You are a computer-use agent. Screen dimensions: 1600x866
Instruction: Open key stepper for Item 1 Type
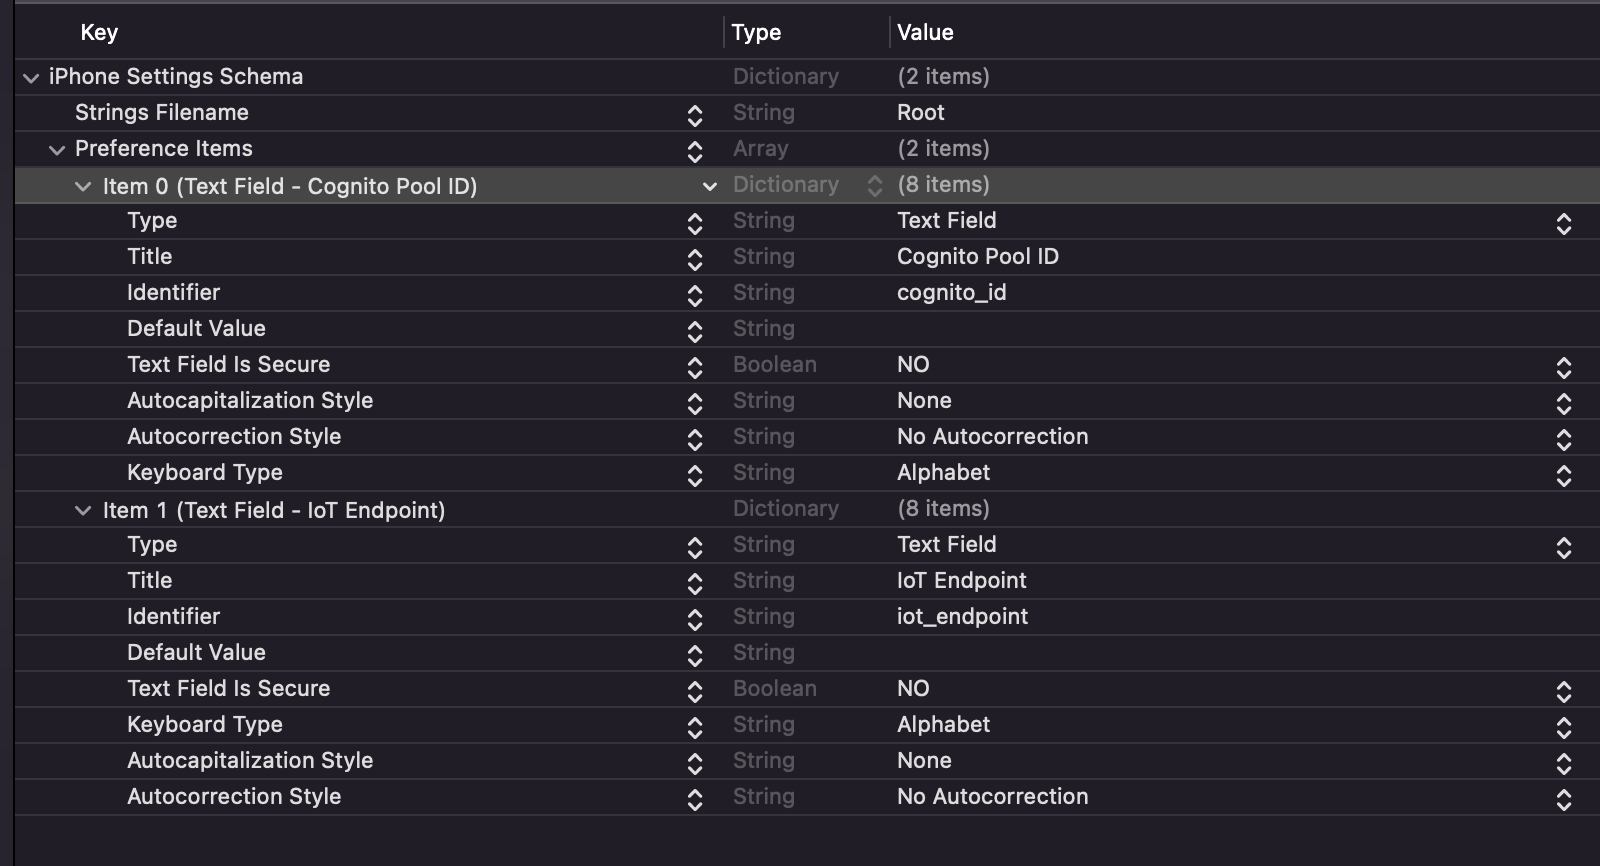pyautogui.click(x=695, y=547)
